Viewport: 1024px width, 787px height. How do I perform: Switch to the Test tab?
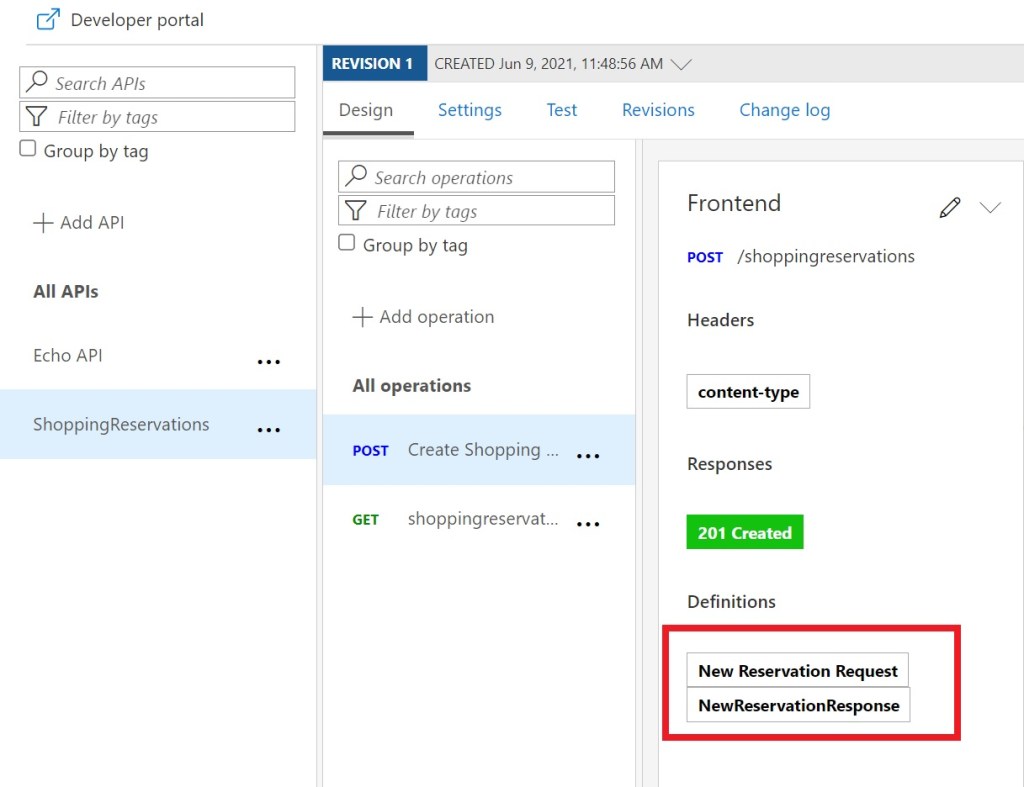point(561,110)
